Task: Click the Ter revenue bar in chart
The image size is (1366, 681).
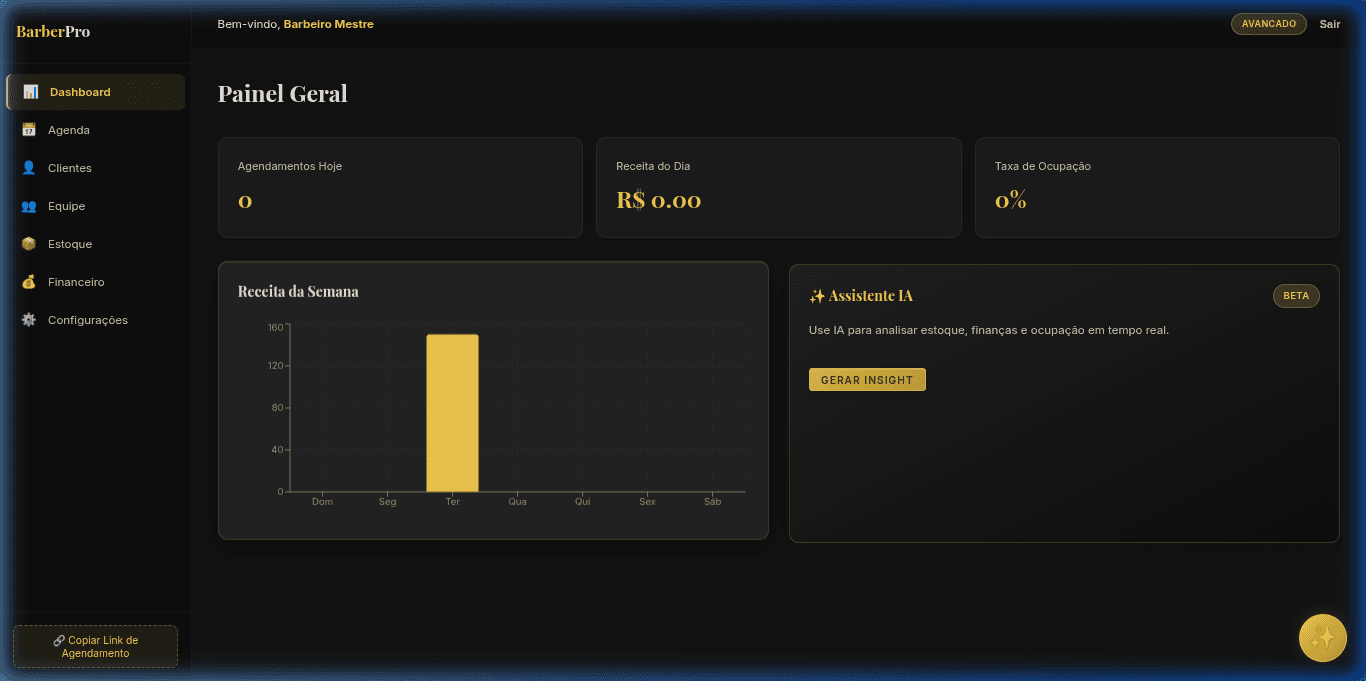Action: [452, 413]
